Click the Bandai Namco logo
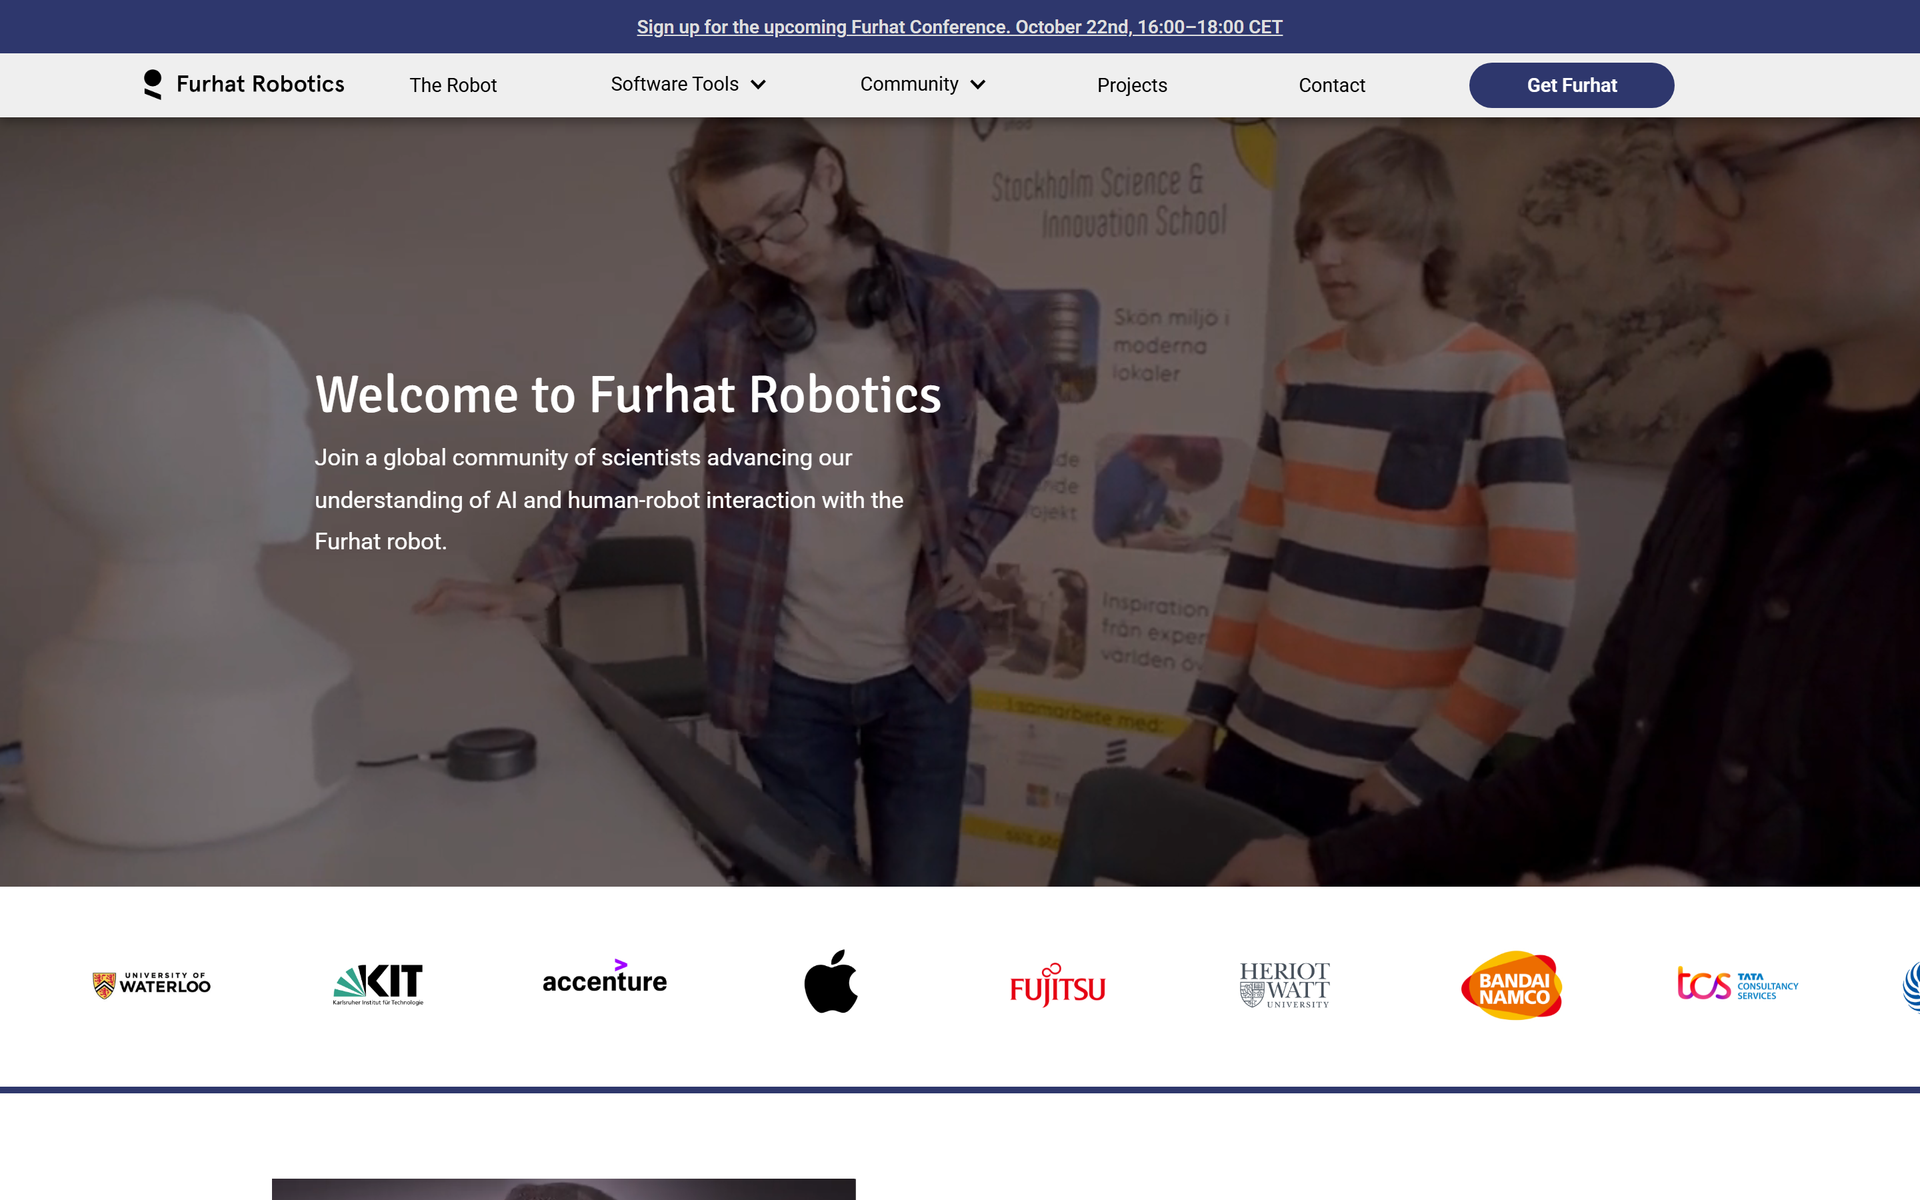The width and height of the screenshot is (1920, 1200). pos(1511,985)
